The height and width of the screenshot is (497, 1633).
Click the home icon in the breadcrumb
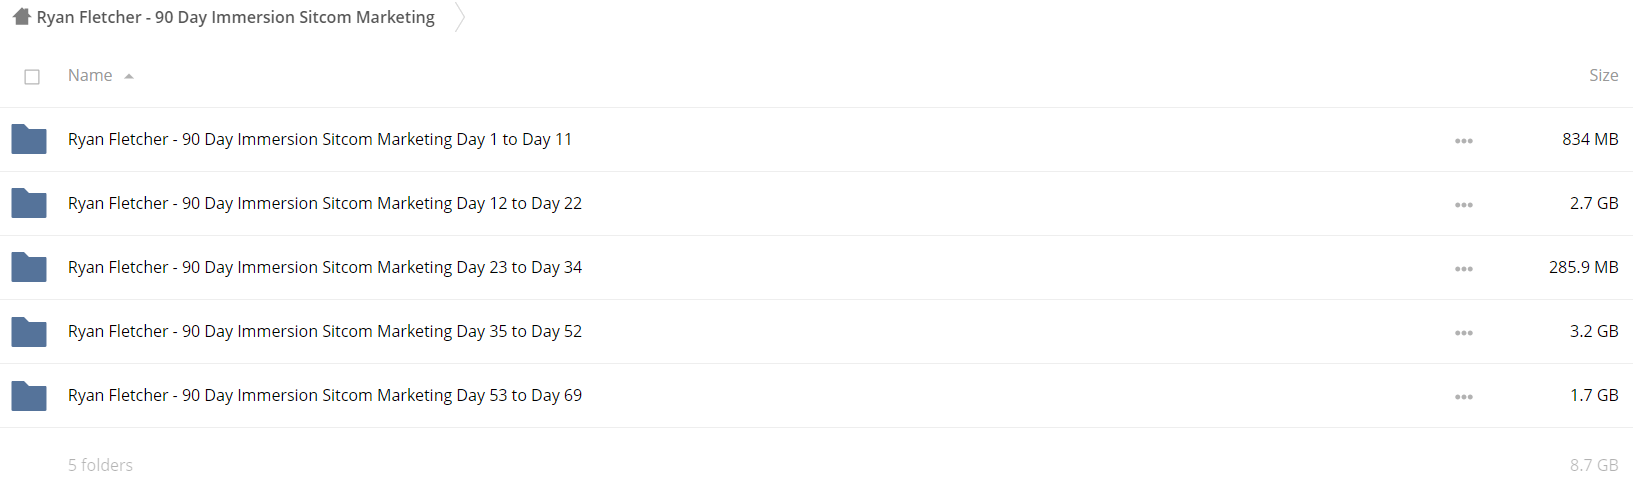[21, 16]
